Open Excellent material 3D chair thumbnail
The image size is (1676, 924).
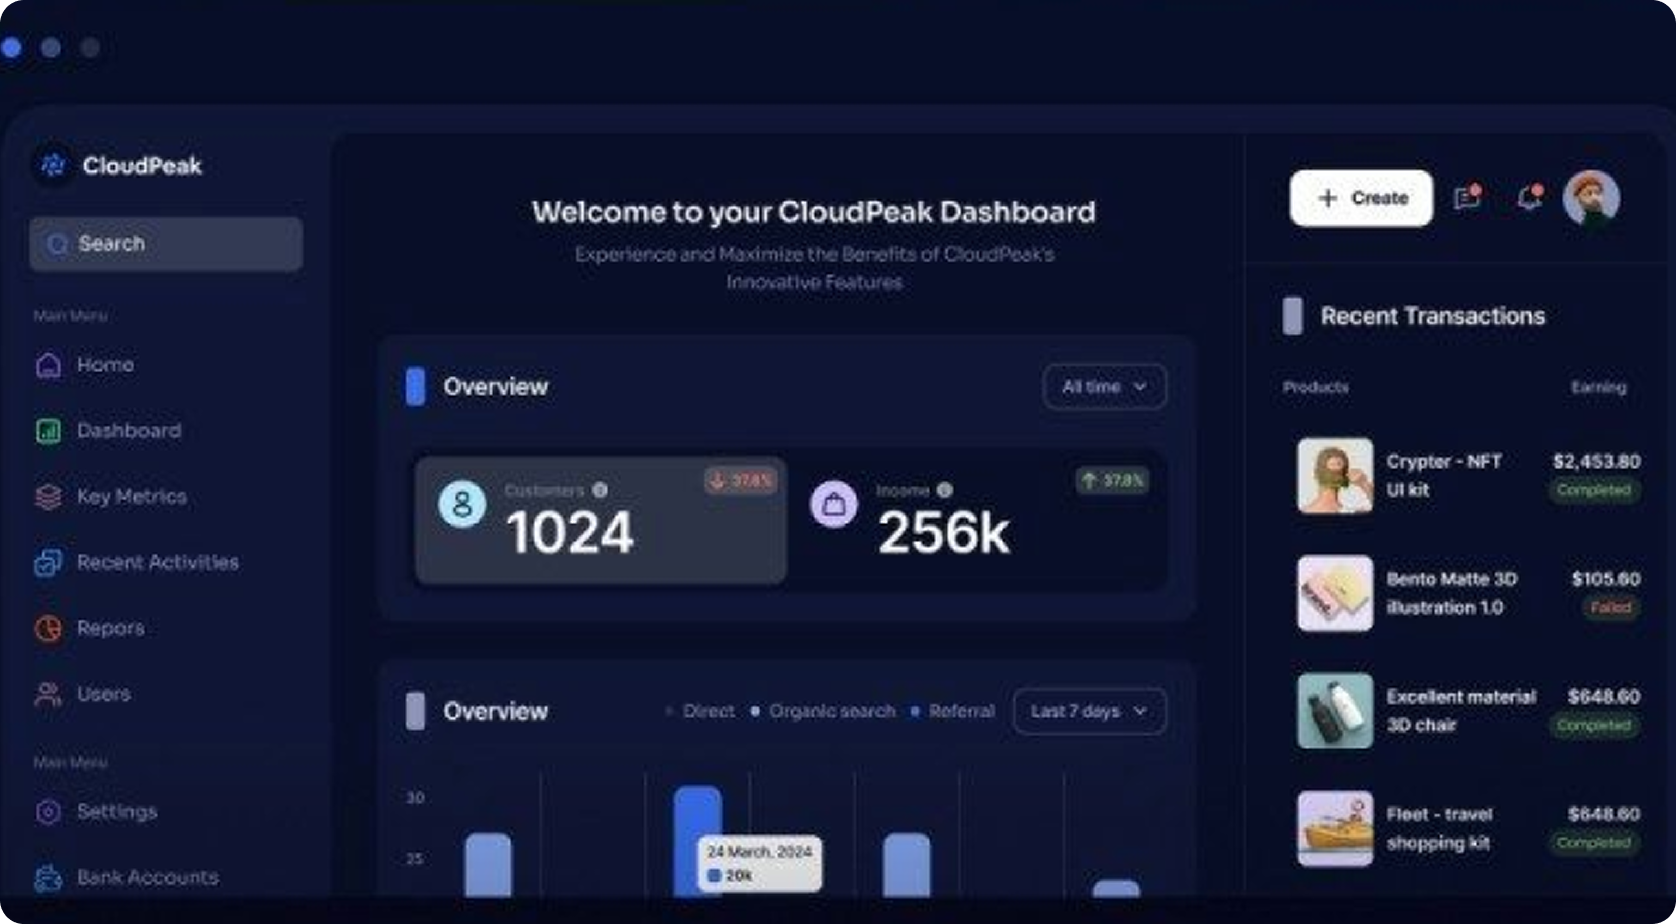pos(1335,712)
